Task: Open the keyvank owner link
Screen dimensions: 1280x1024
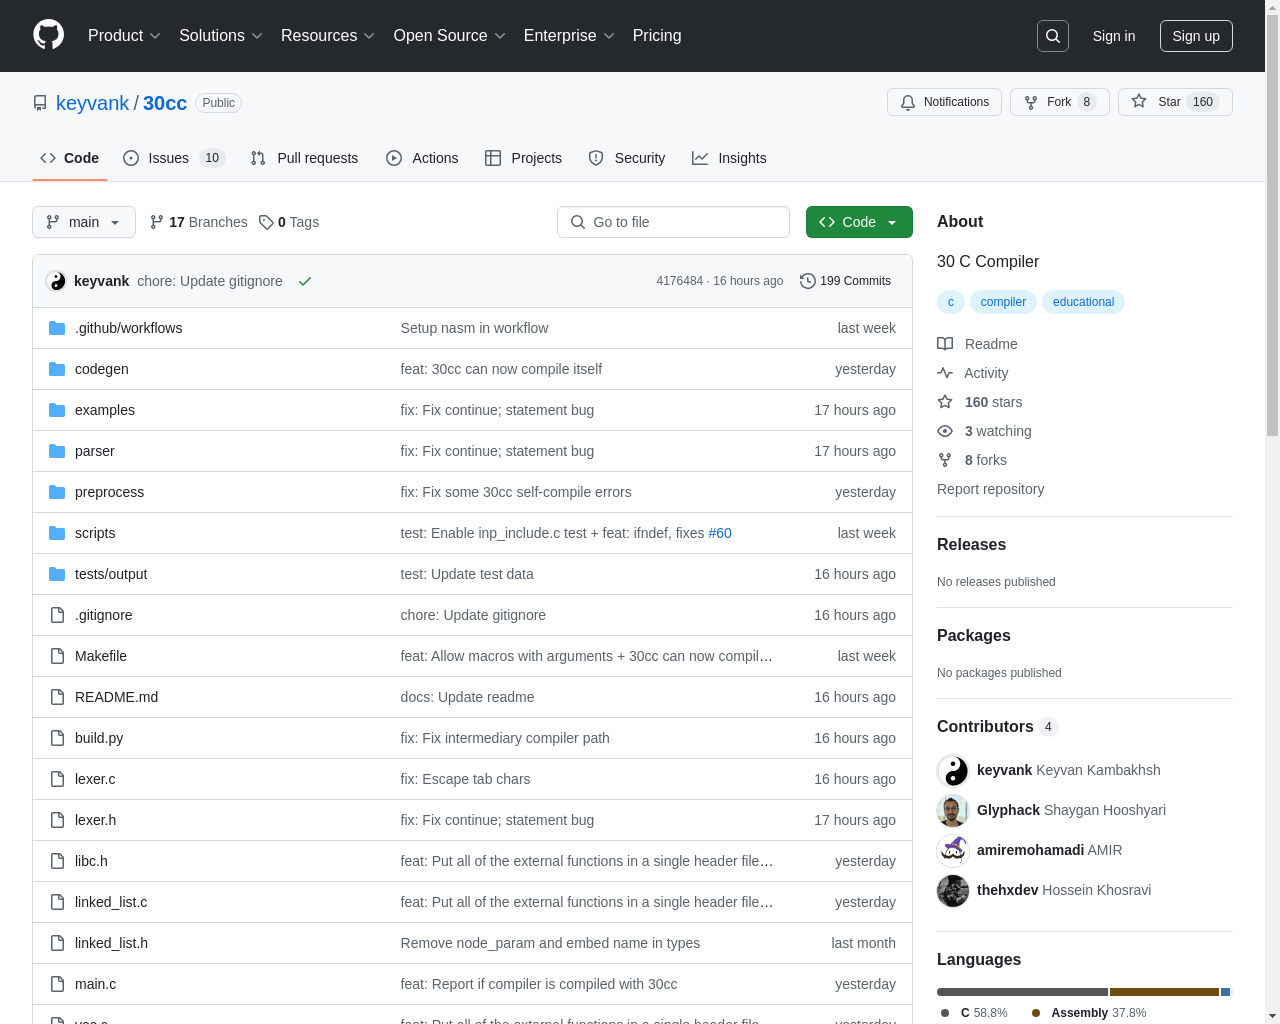Action: [92, 103]
